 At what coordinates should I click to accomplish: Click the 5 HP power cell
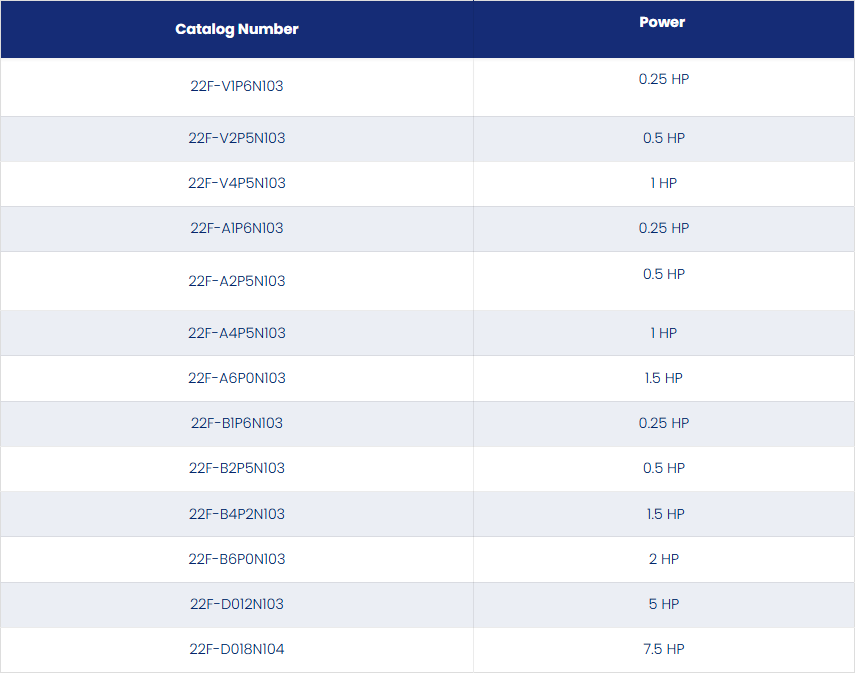point(664,604)
